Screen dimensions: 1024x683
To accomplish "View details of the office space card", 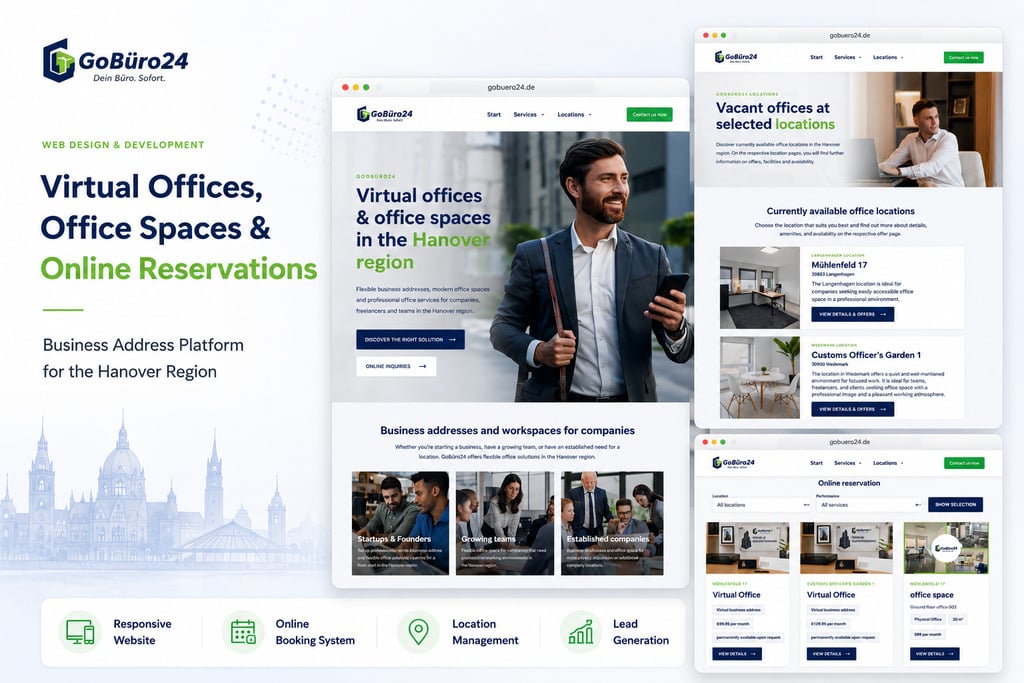I will coord(935,654).
